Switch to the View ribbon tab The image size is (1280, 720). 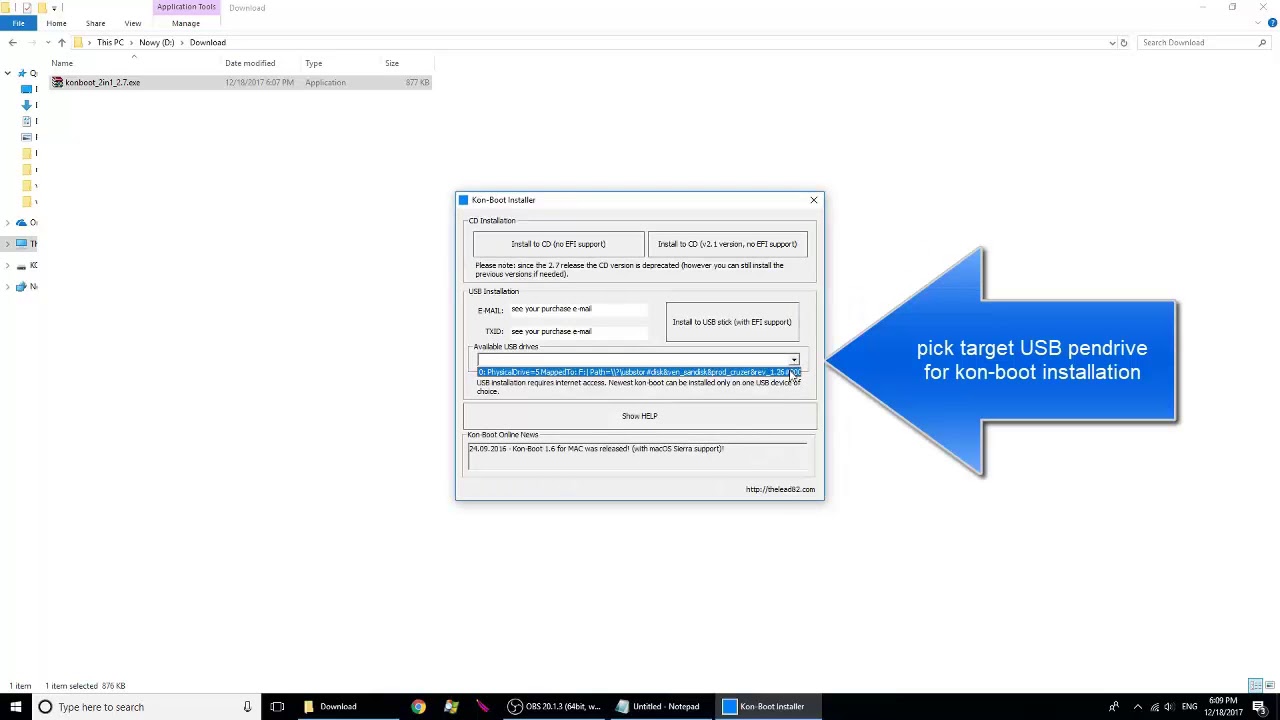[x=133, y=23]
